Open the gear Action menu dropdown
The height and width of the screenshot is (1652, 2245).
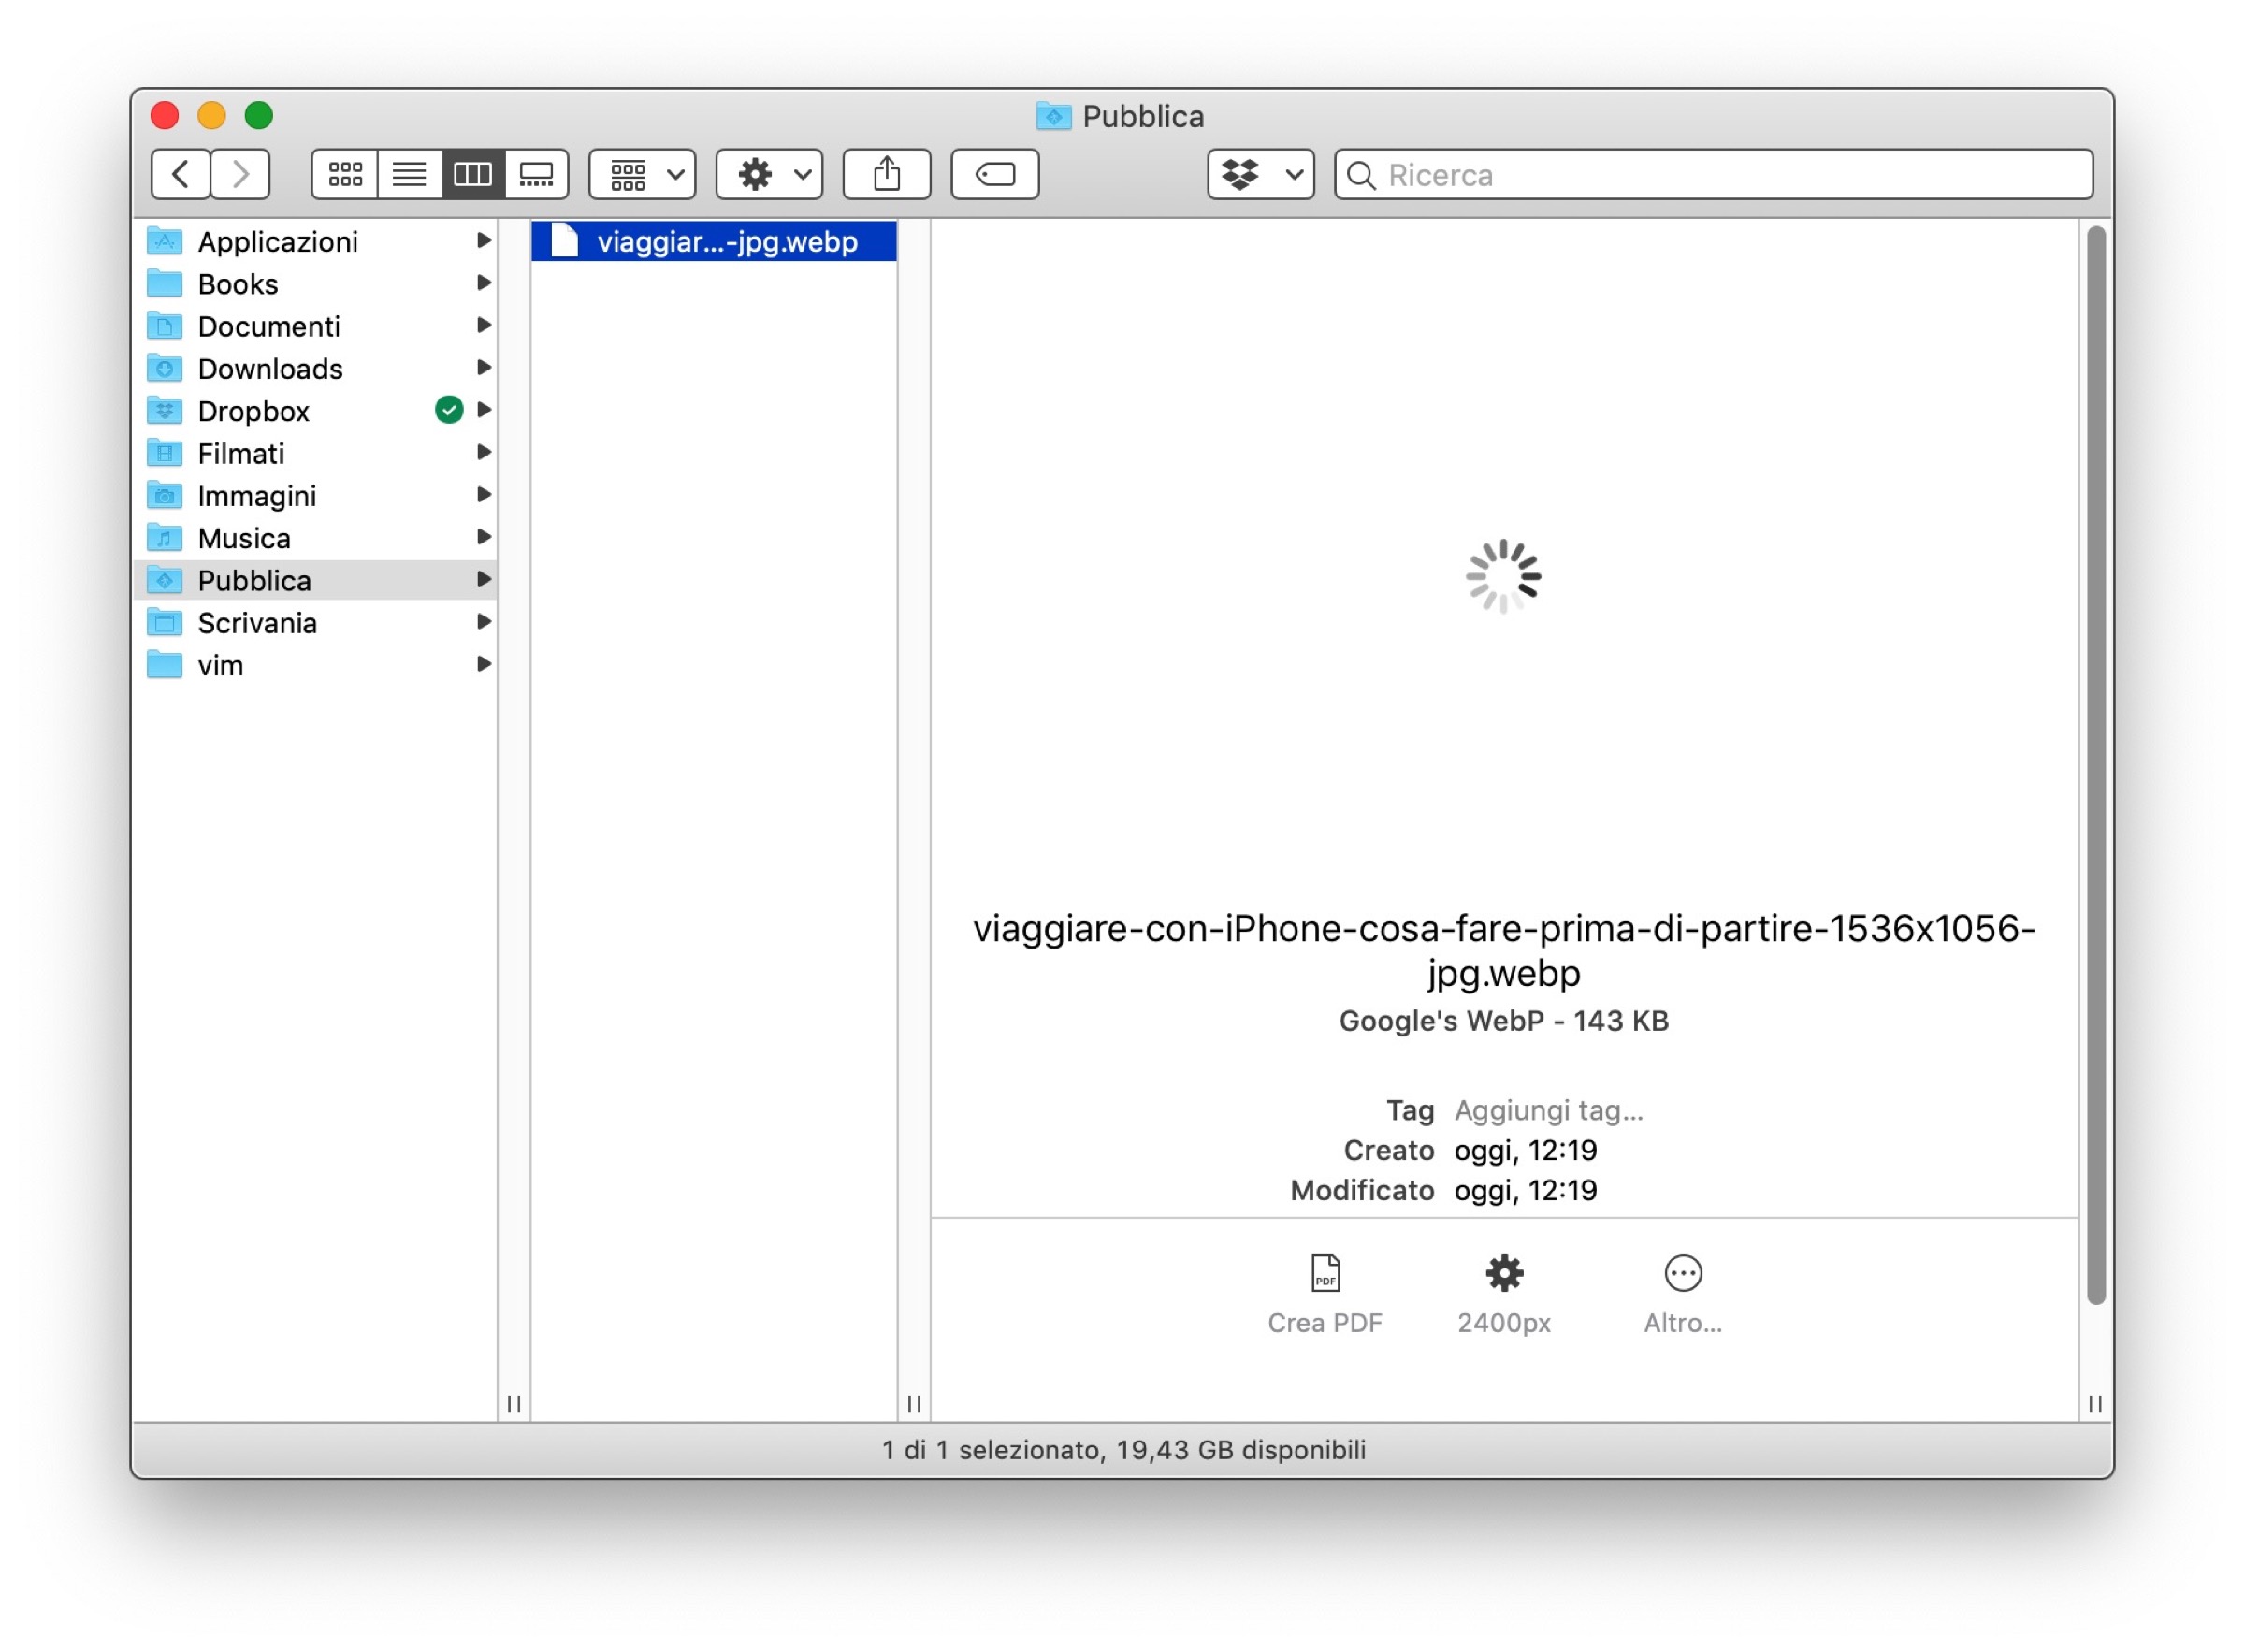tap(769, 175)
